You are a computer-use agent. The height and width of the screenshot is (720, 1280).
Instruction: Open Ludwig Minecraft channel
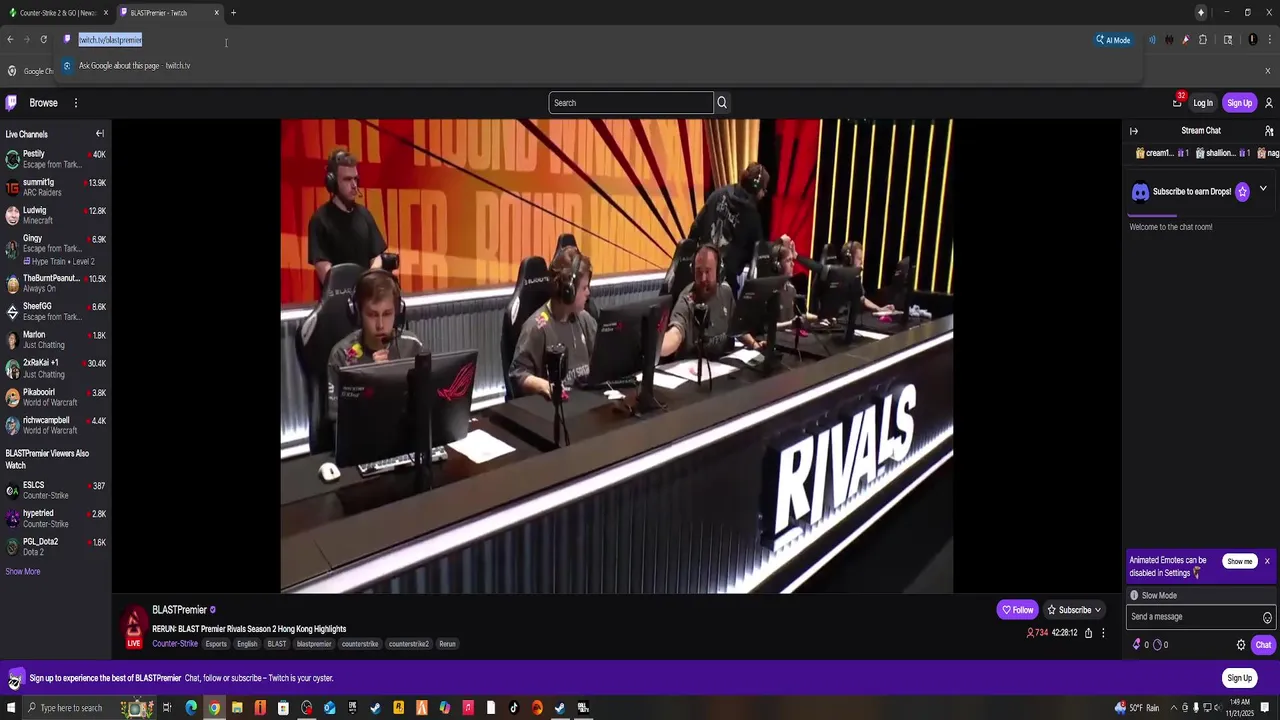click(x=55, y=216)
